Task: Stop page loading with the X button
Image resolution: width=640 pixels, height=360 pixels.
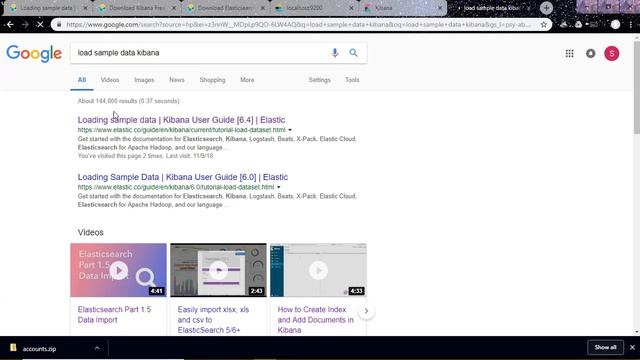Action: pos(40,24)
